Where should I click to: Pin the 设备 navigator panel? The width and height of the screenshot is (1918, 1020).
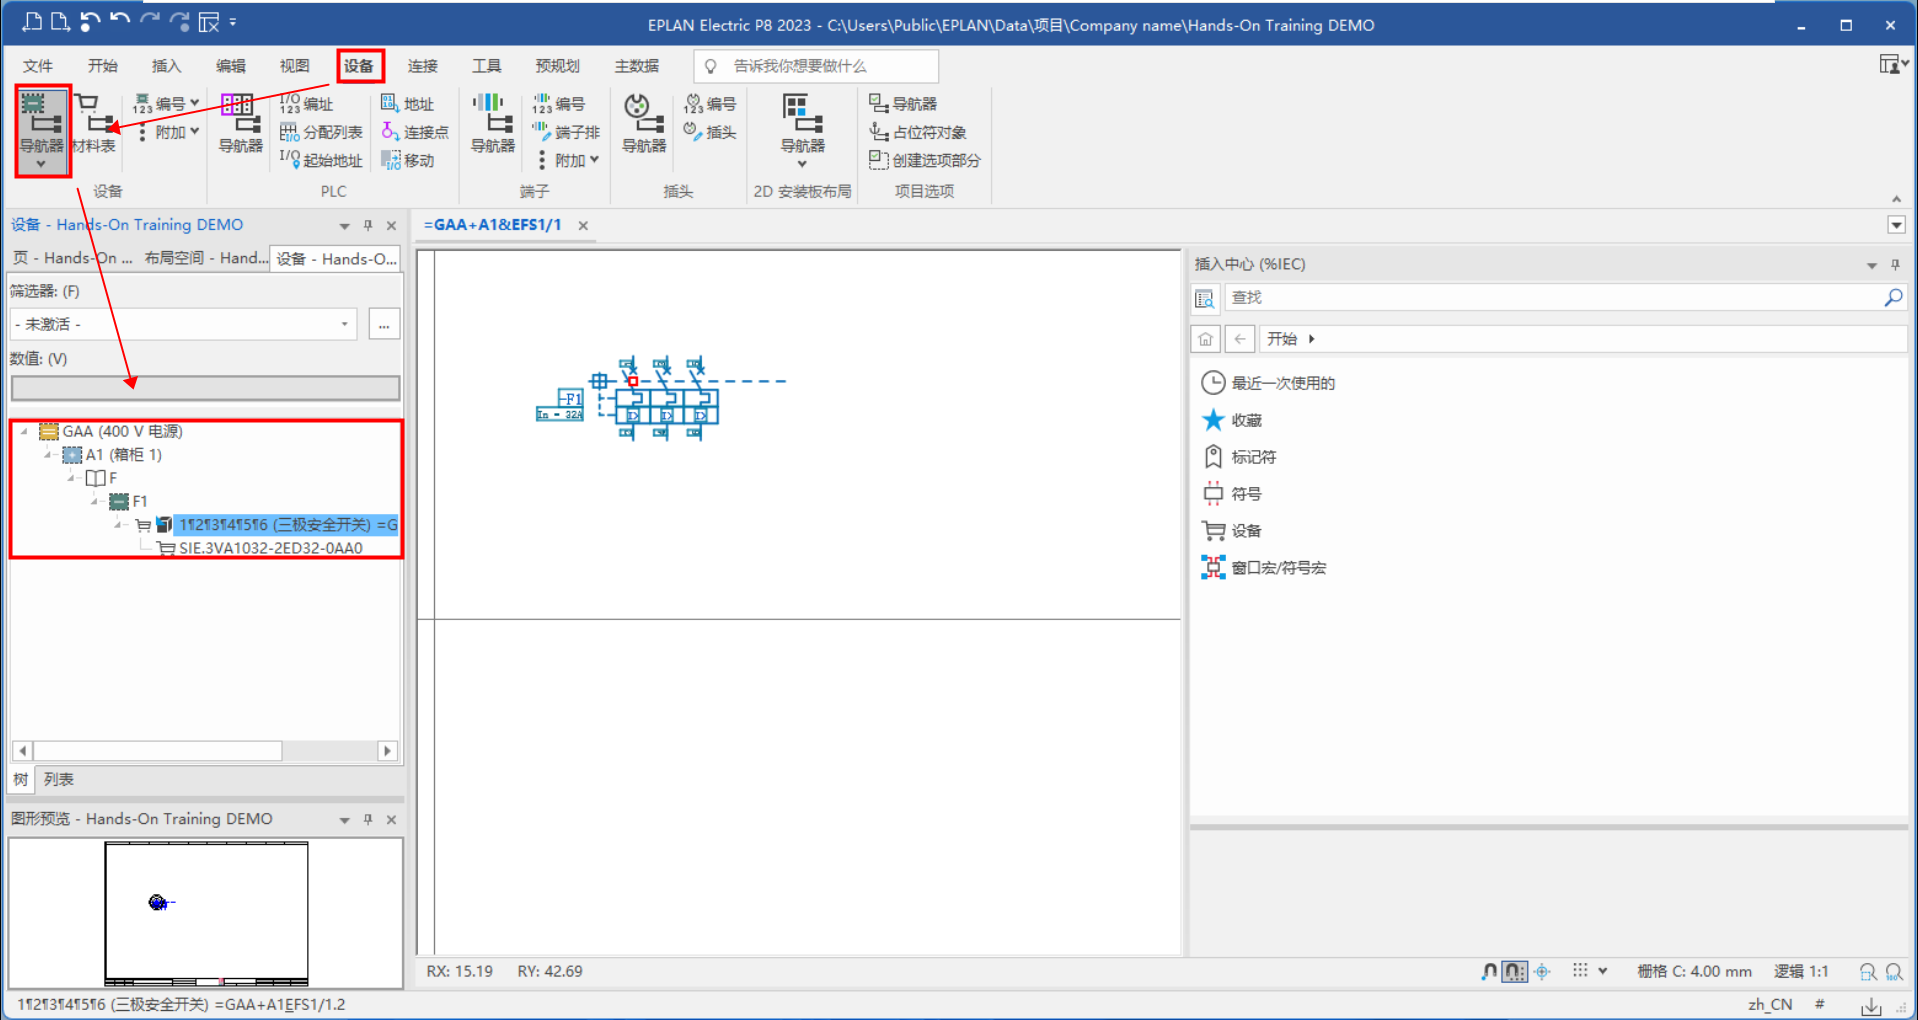tap(368, 226)
